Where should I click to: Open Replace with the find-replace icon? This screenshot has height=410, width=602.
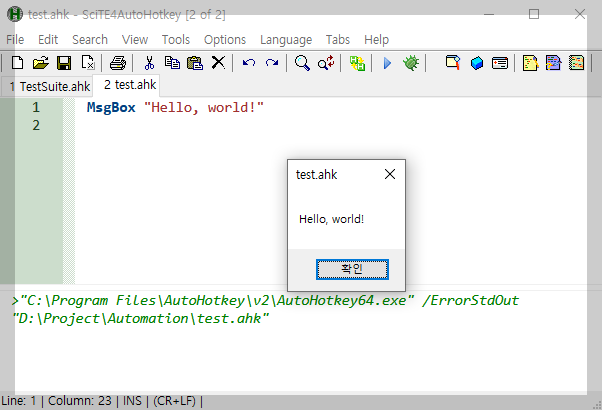click(x=326, y=63)
